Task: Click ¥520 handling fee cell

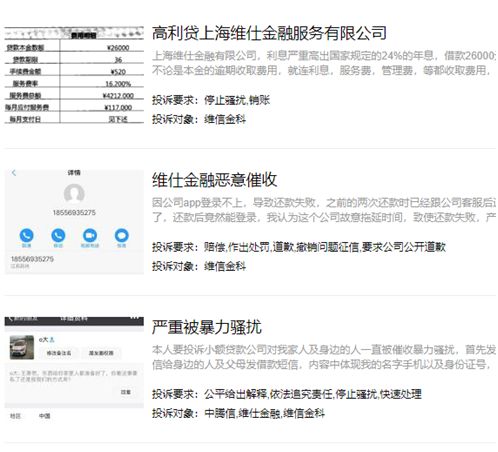Action: [118, 72]
